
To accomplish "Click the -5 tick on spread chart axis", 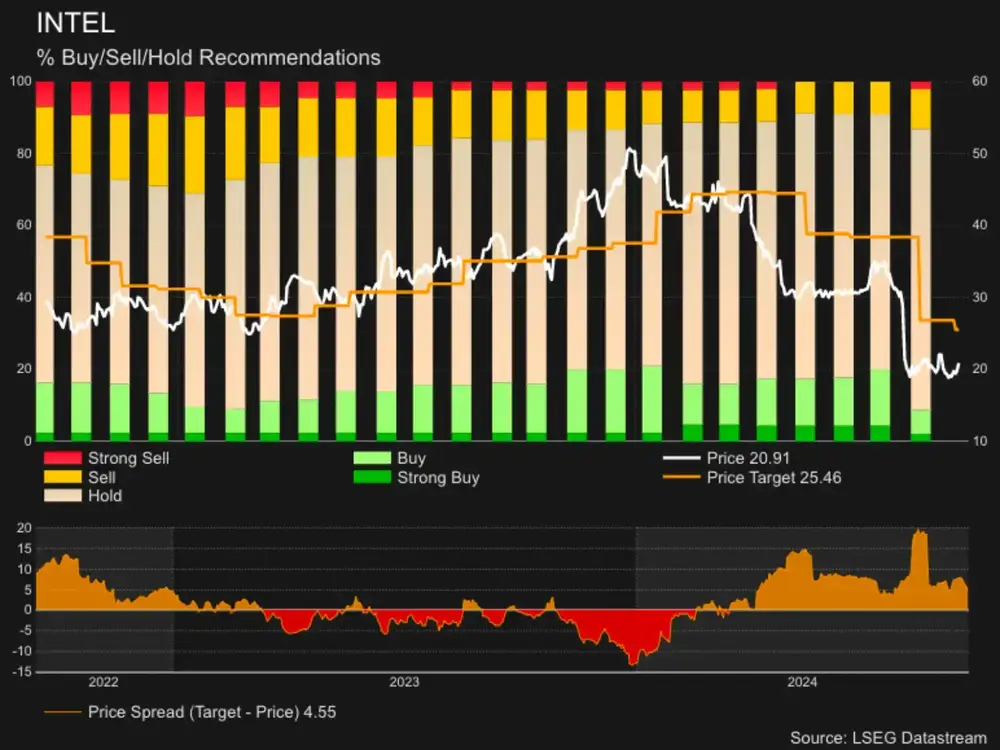I will coord(24,630).
